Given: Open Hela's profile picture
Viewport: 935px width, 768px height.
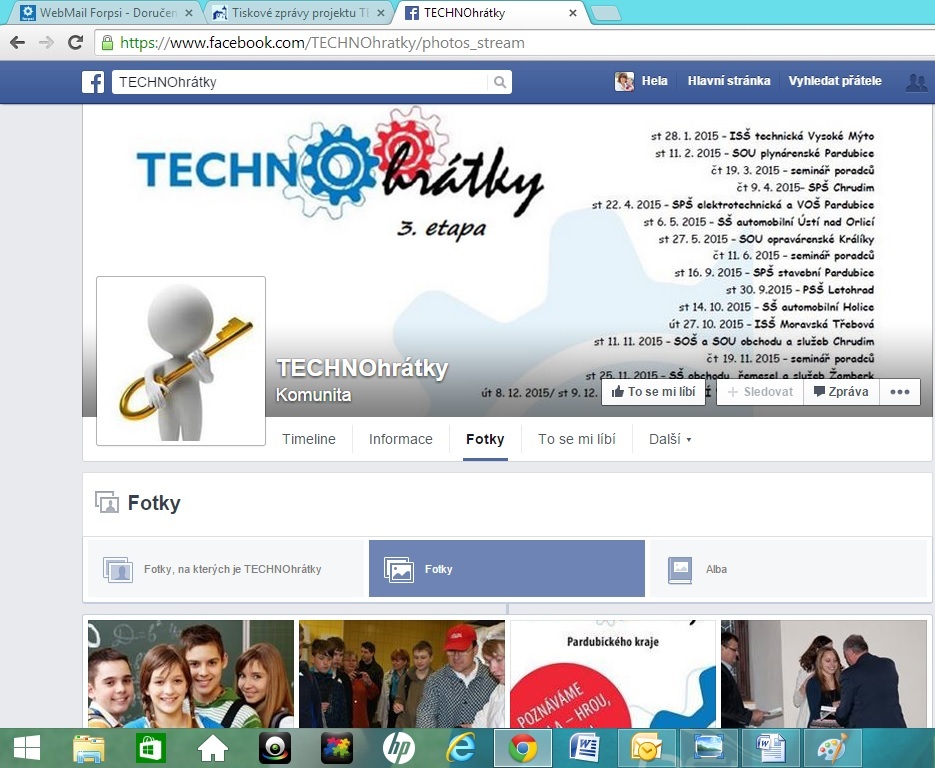Looking at the screenshot, I should tap(624, 81).
